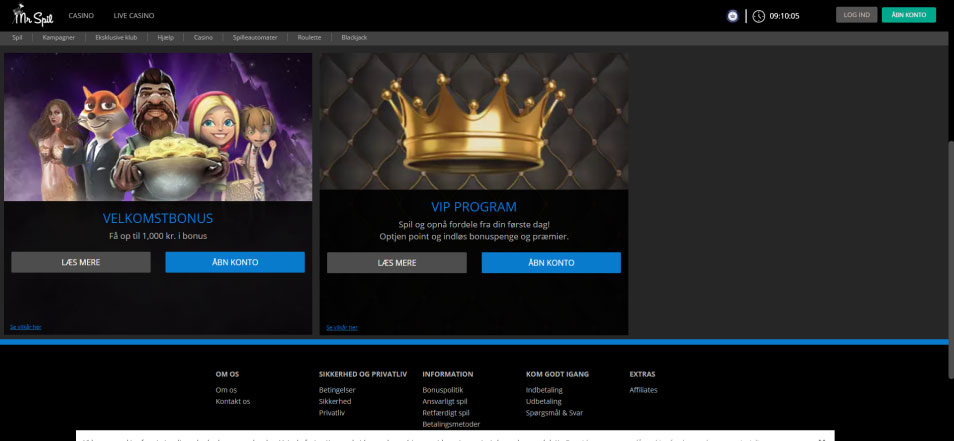954x441 pixels.
Task: Click the Log ind button
Action: [856, 15]
